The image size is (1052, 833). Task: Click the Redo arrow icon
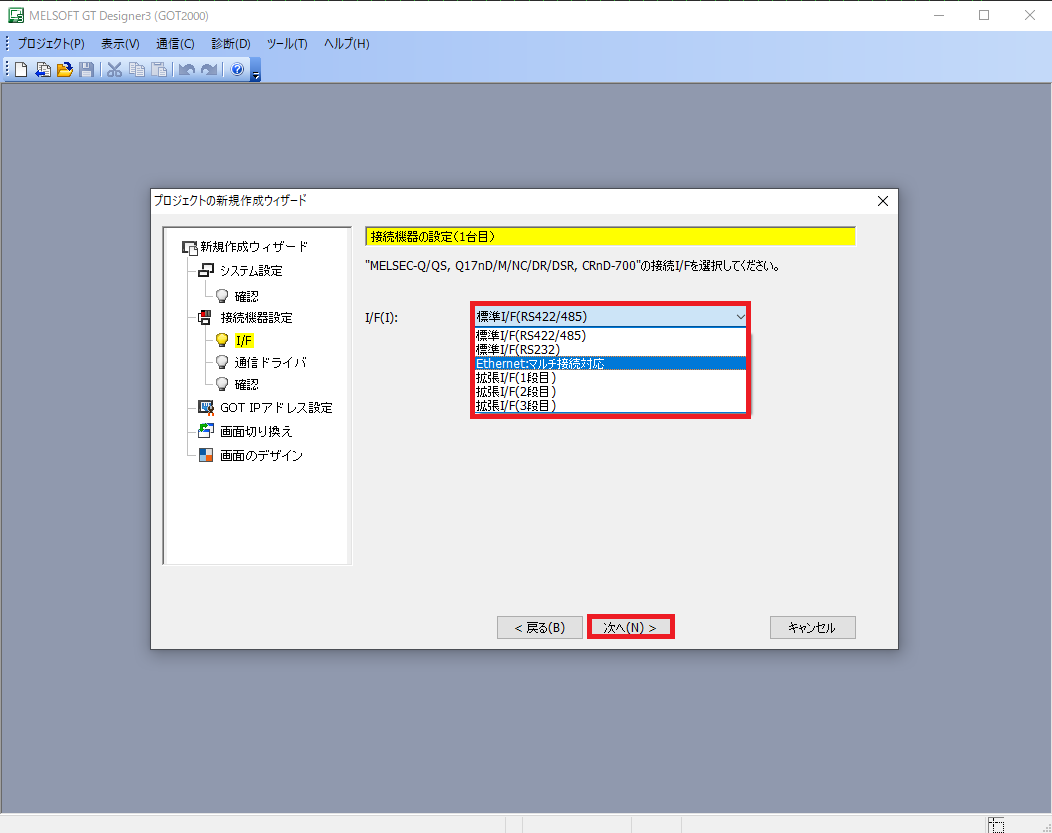pyautogui.click(x=209, y=69)
